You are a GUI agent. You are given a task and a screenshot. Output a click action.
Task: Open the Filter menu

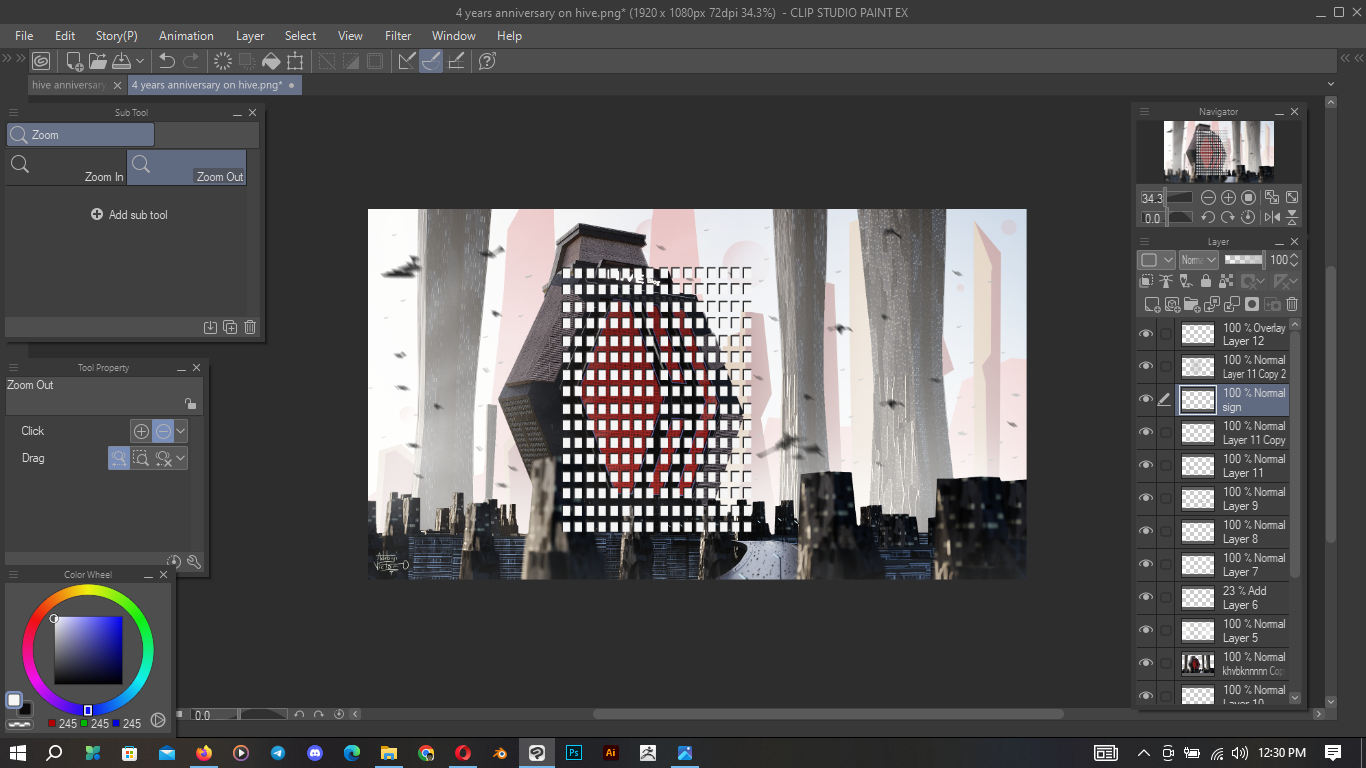(398, 36)
